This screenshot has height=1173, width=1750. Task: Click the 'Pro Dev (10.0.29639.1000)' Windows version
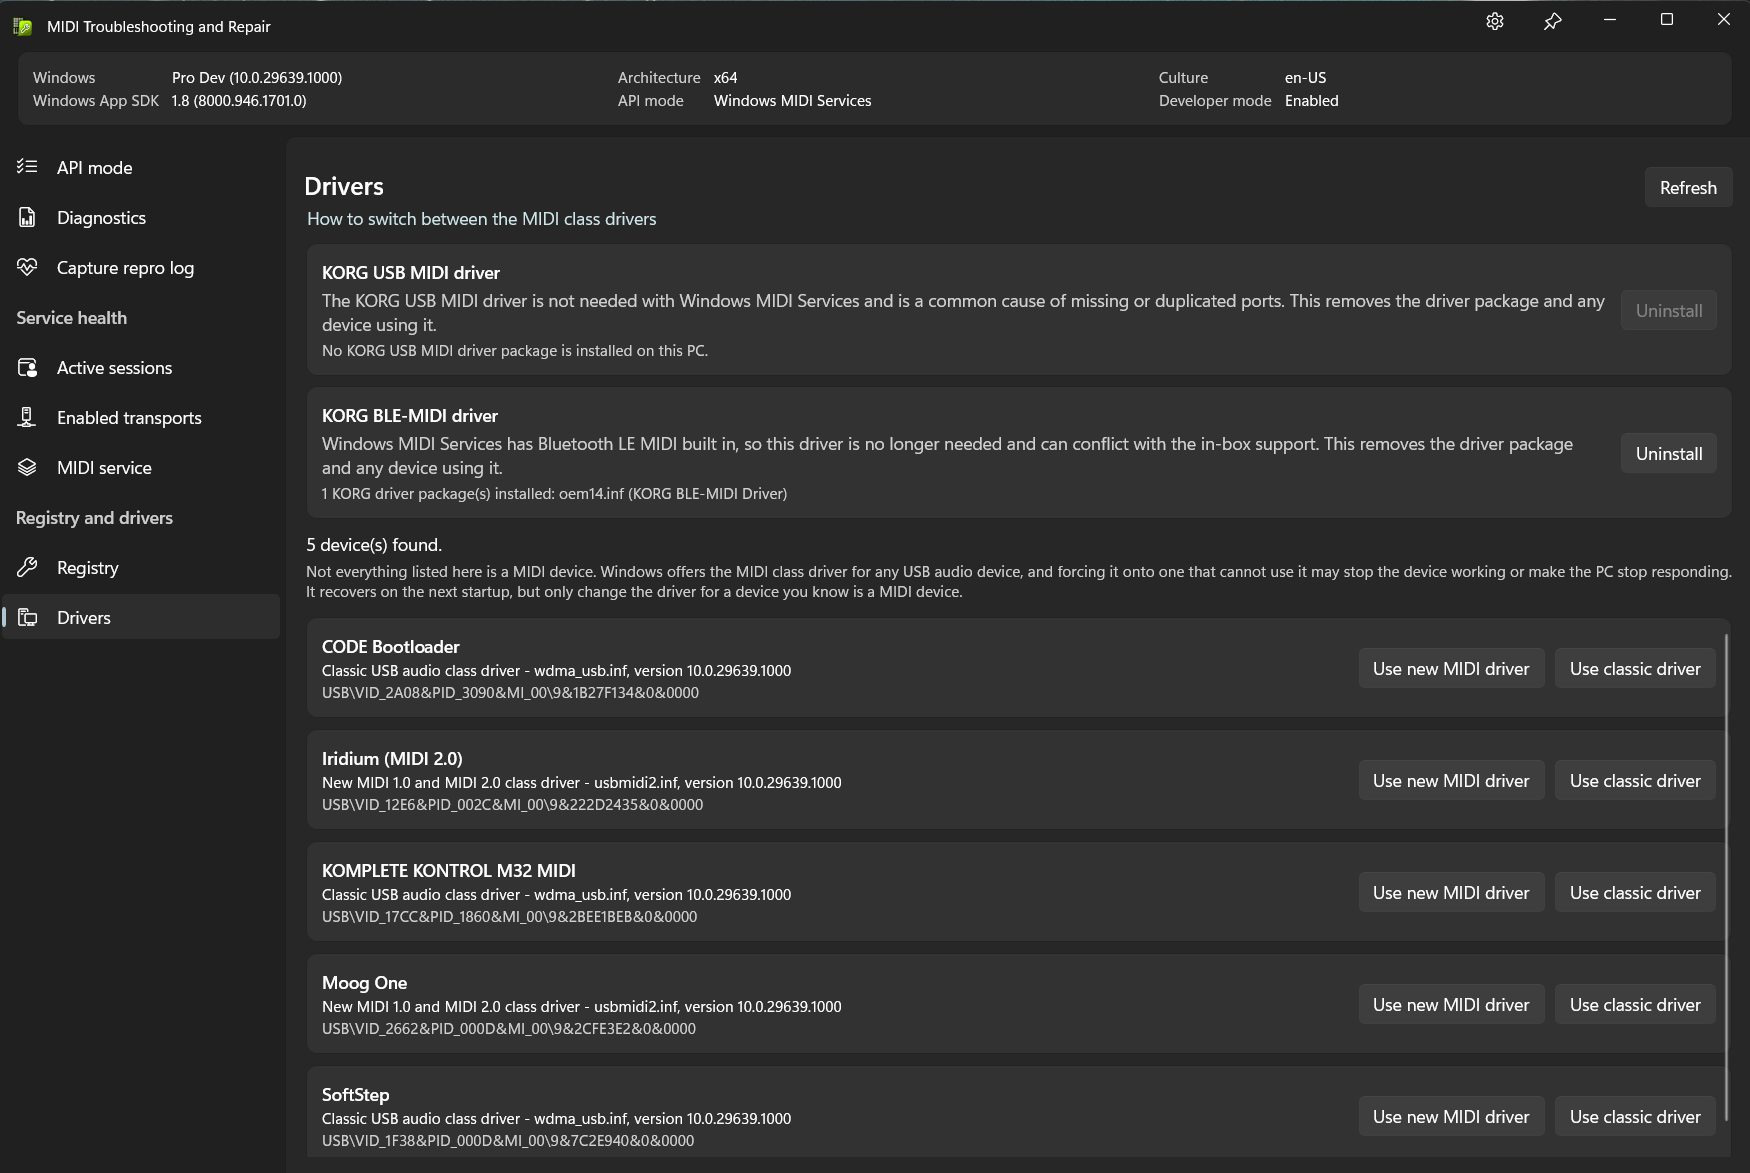pyautogui.click(x=257, y=78)
